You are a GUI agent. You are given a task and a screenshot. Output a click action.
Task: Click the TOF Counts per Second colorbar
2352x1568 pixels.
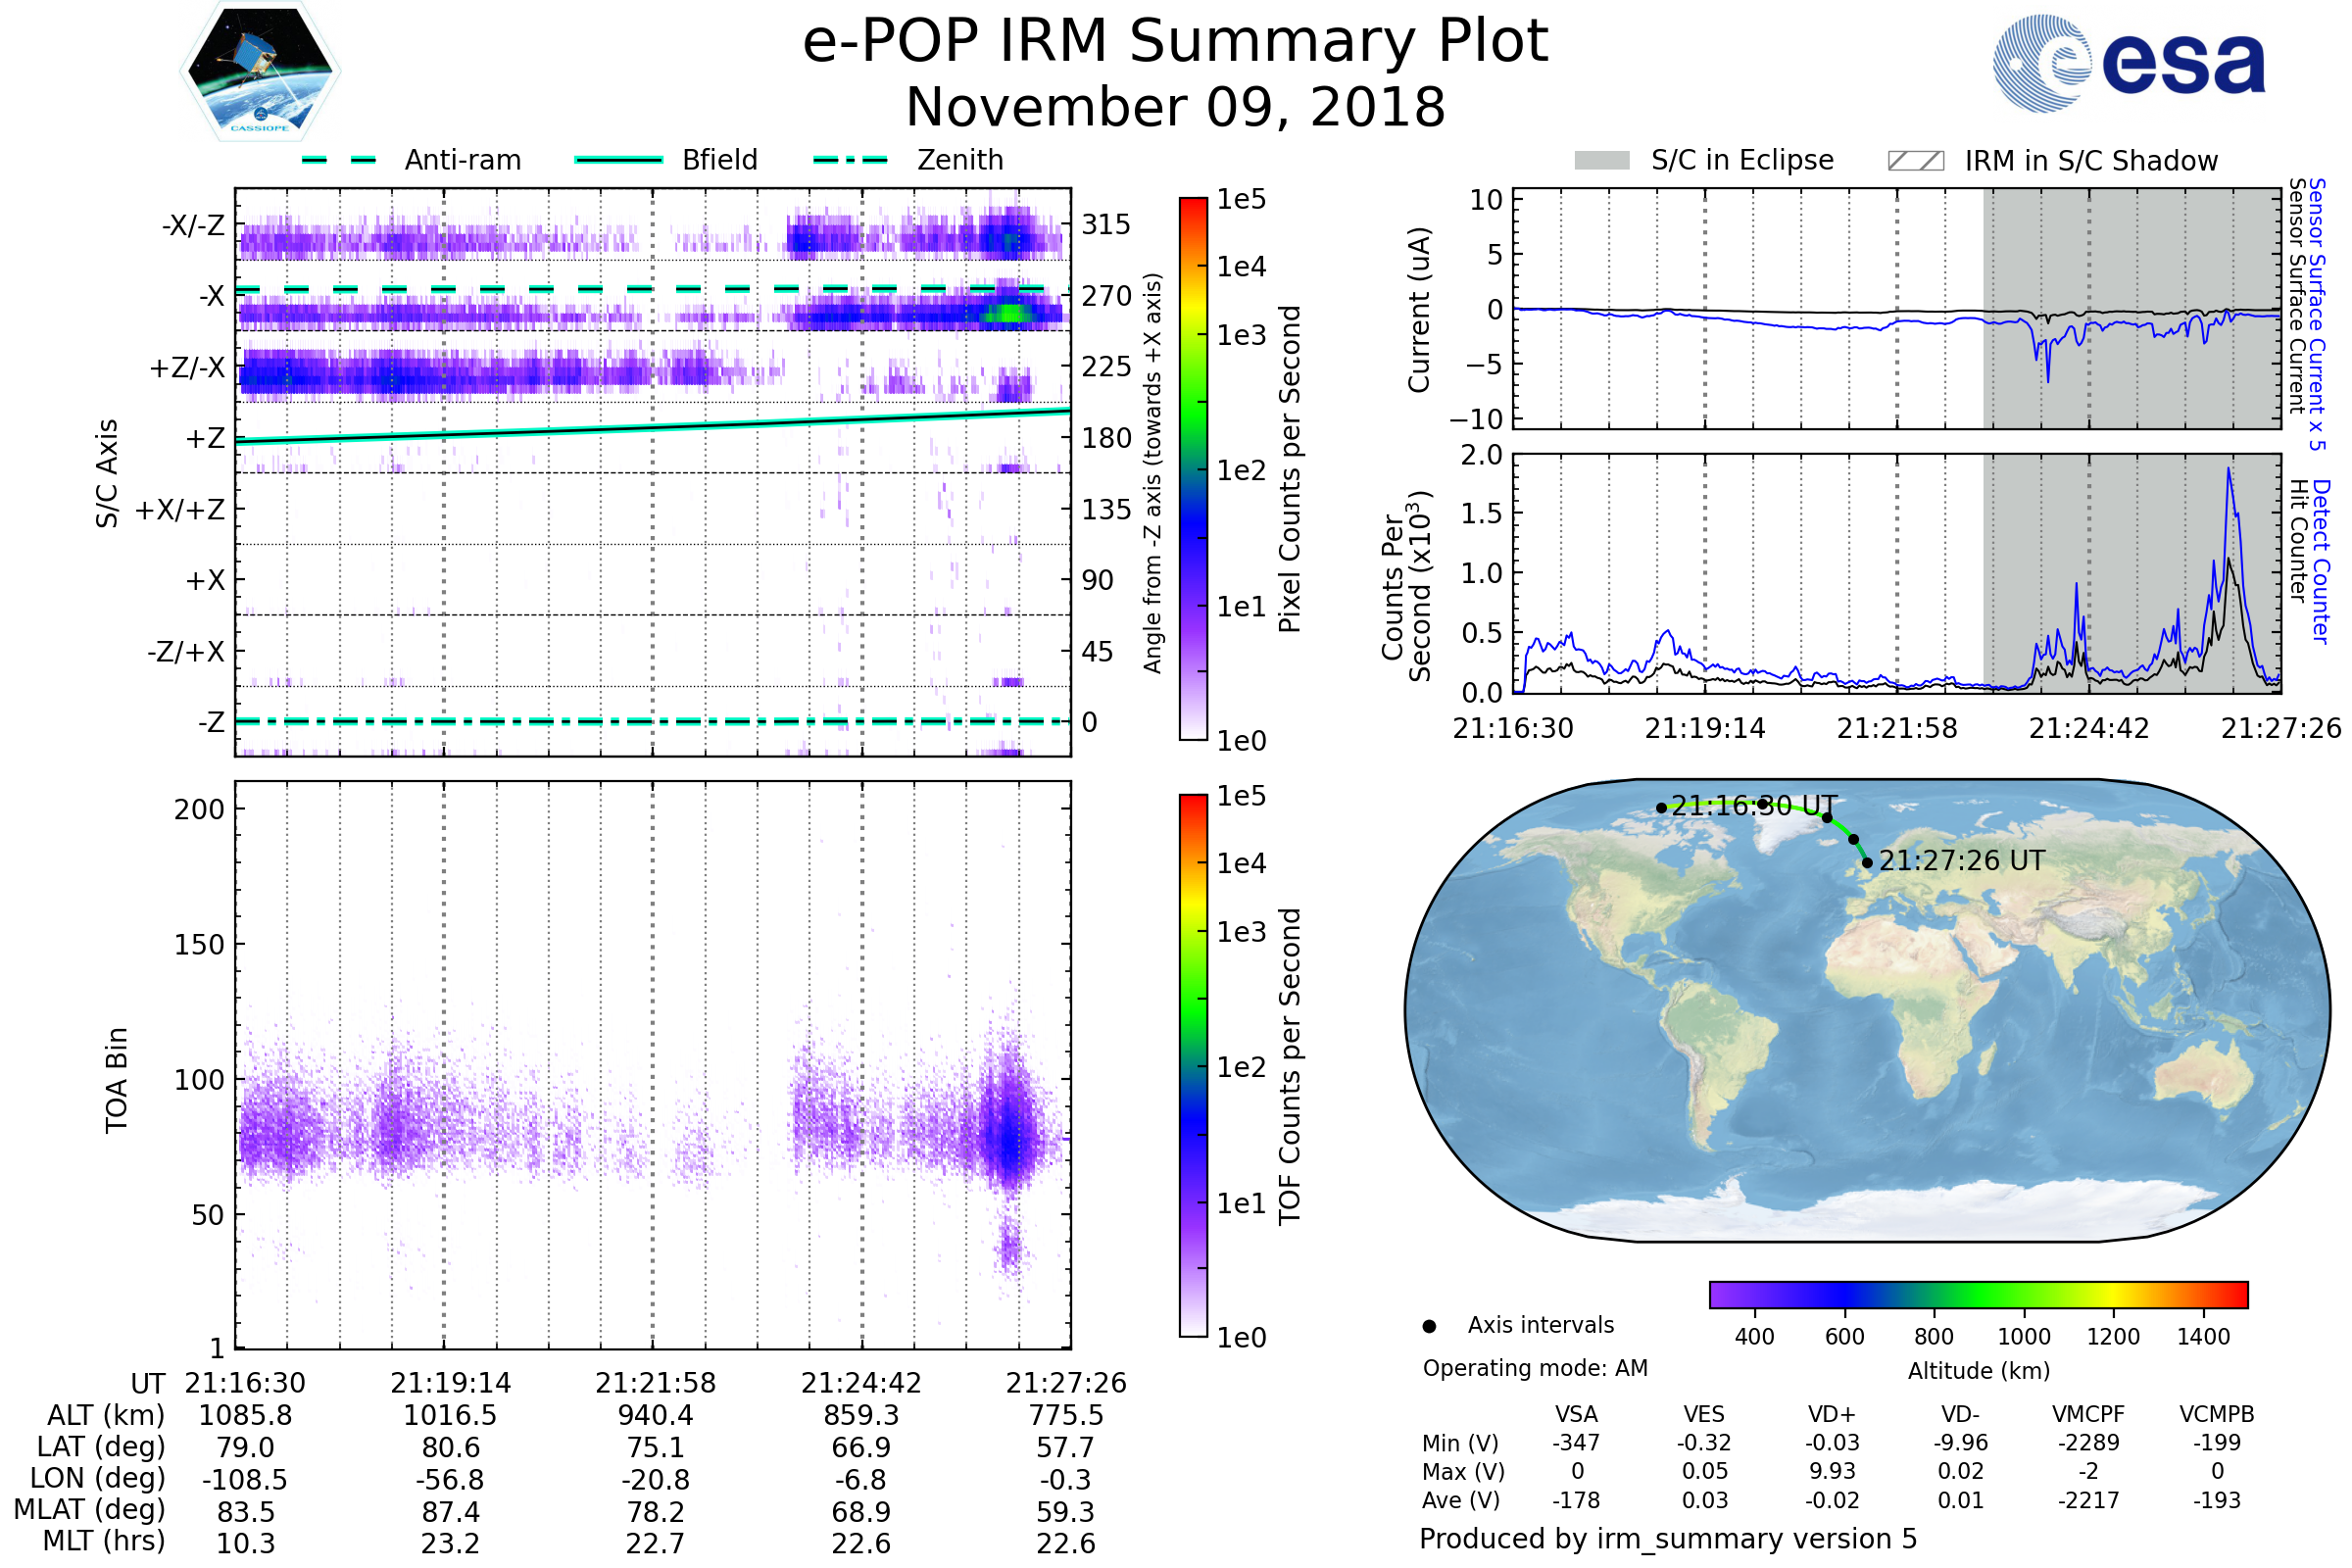point(1193,1065)
